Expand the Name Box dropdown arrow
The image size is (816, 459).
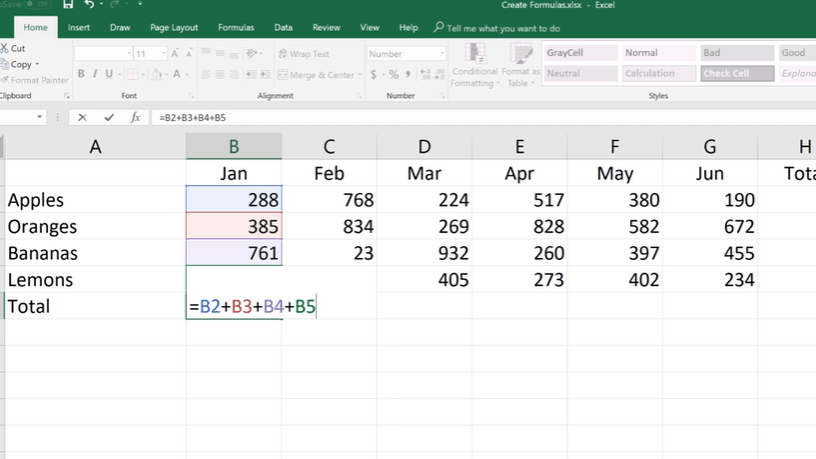click(40, 117)
